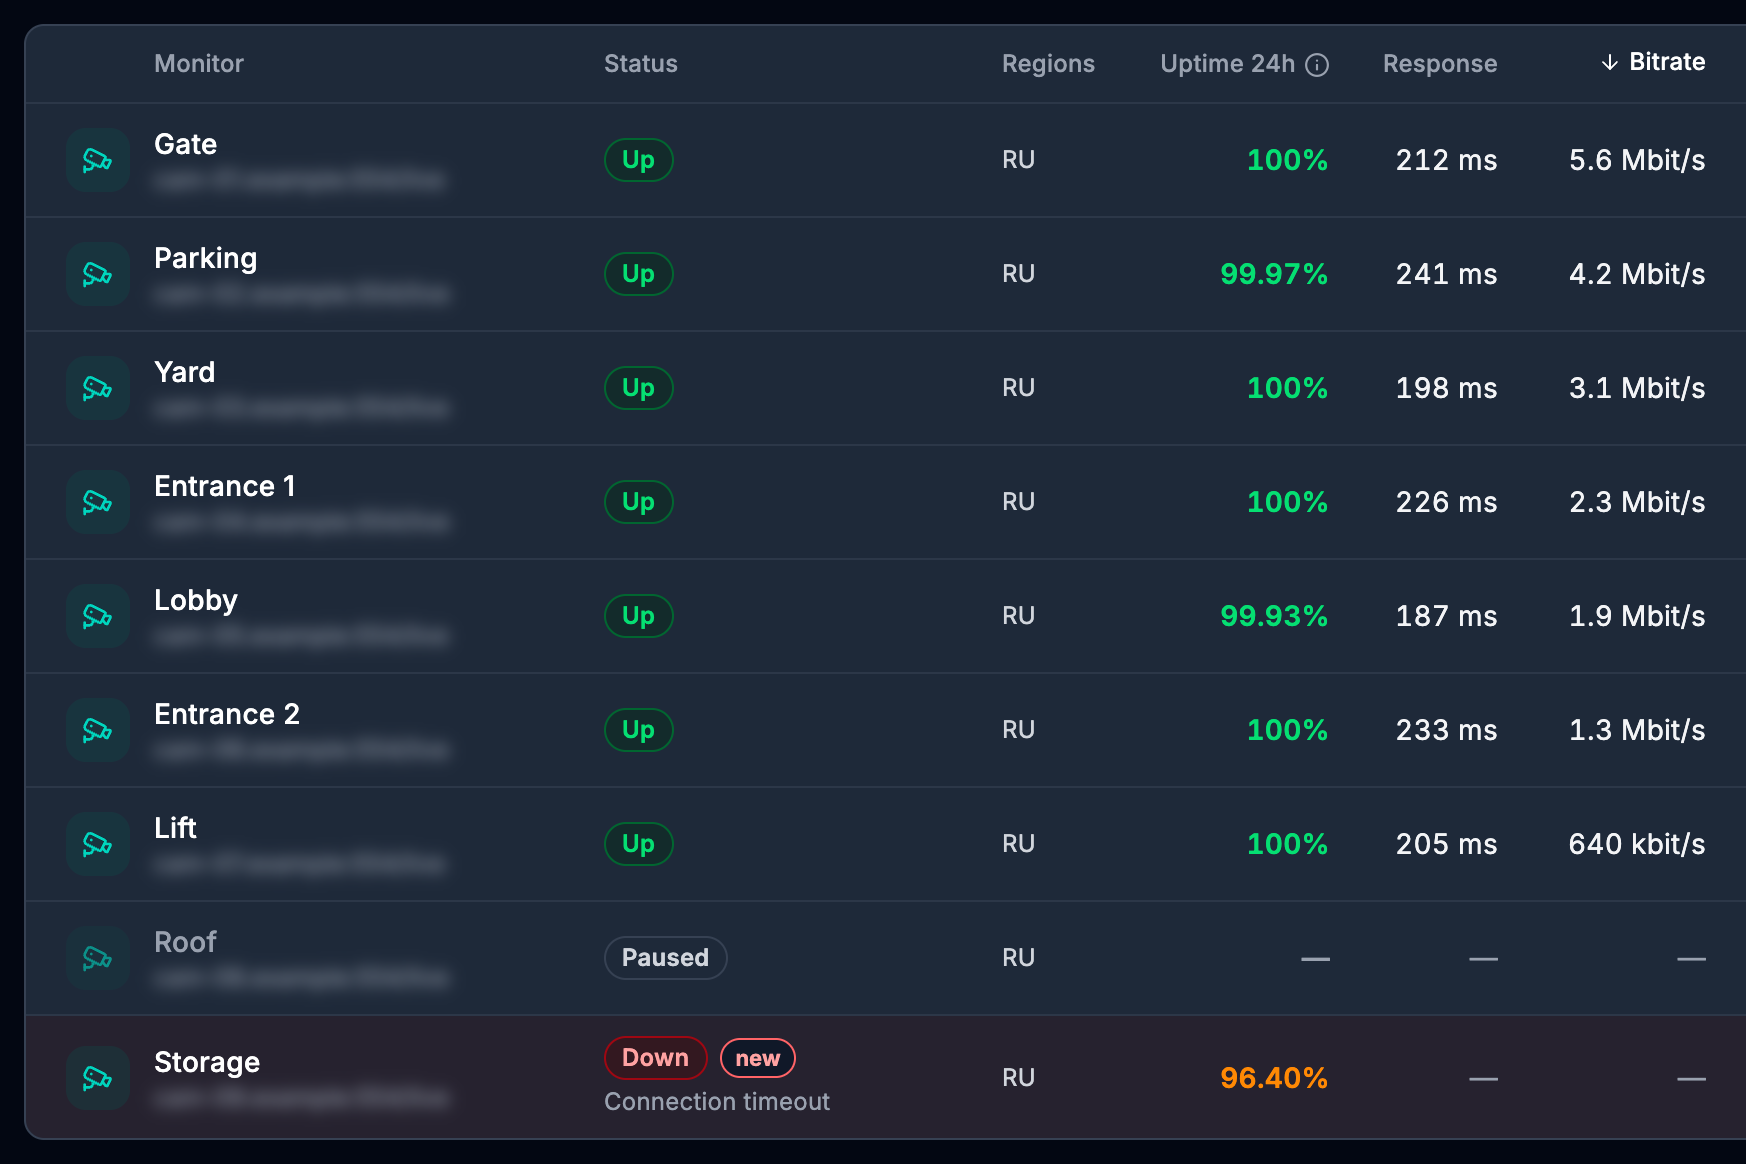This screenshot has width=1746, height=1164.
Task: Open the Entrance 1 monitor name
Action: click(225, 486)
